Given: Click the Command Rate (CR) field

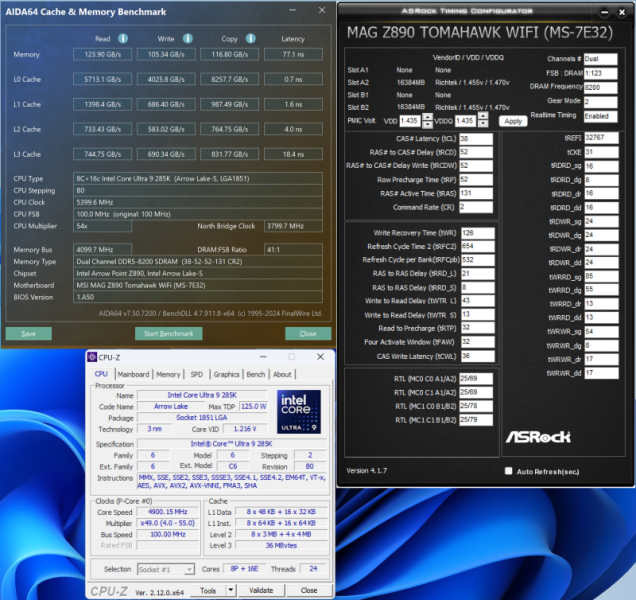Looking at the screenshot, I should 476,207.
